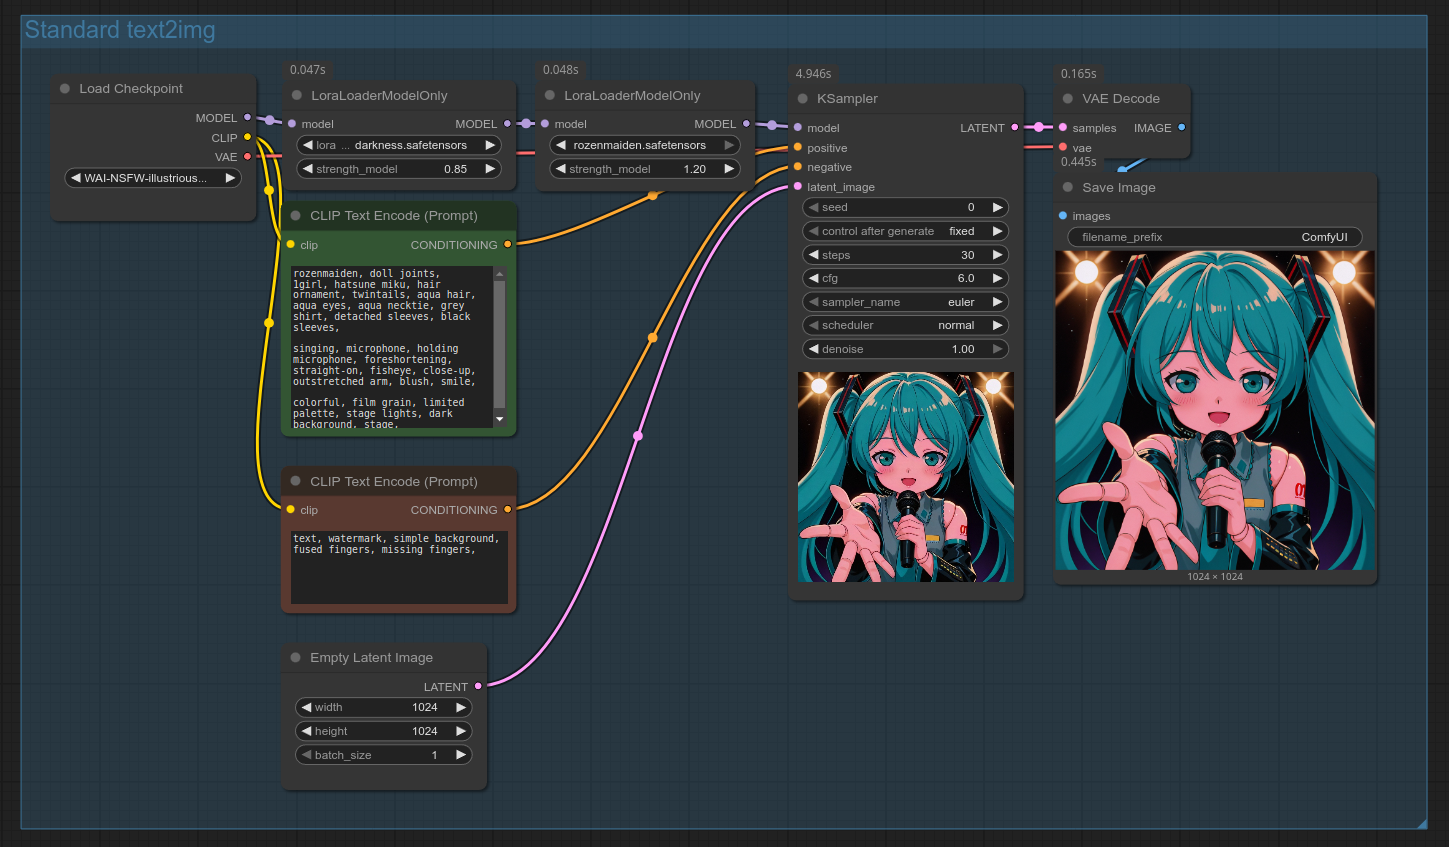Decrease the denoise value from 1.00
The width and height of the screenshot is (1449, 847).
click(814, 349)
